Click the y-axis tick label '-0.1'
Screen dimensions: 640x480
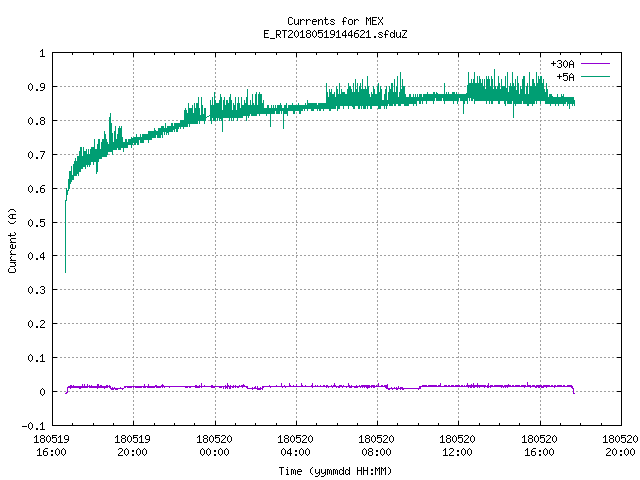tap(33, 426)
